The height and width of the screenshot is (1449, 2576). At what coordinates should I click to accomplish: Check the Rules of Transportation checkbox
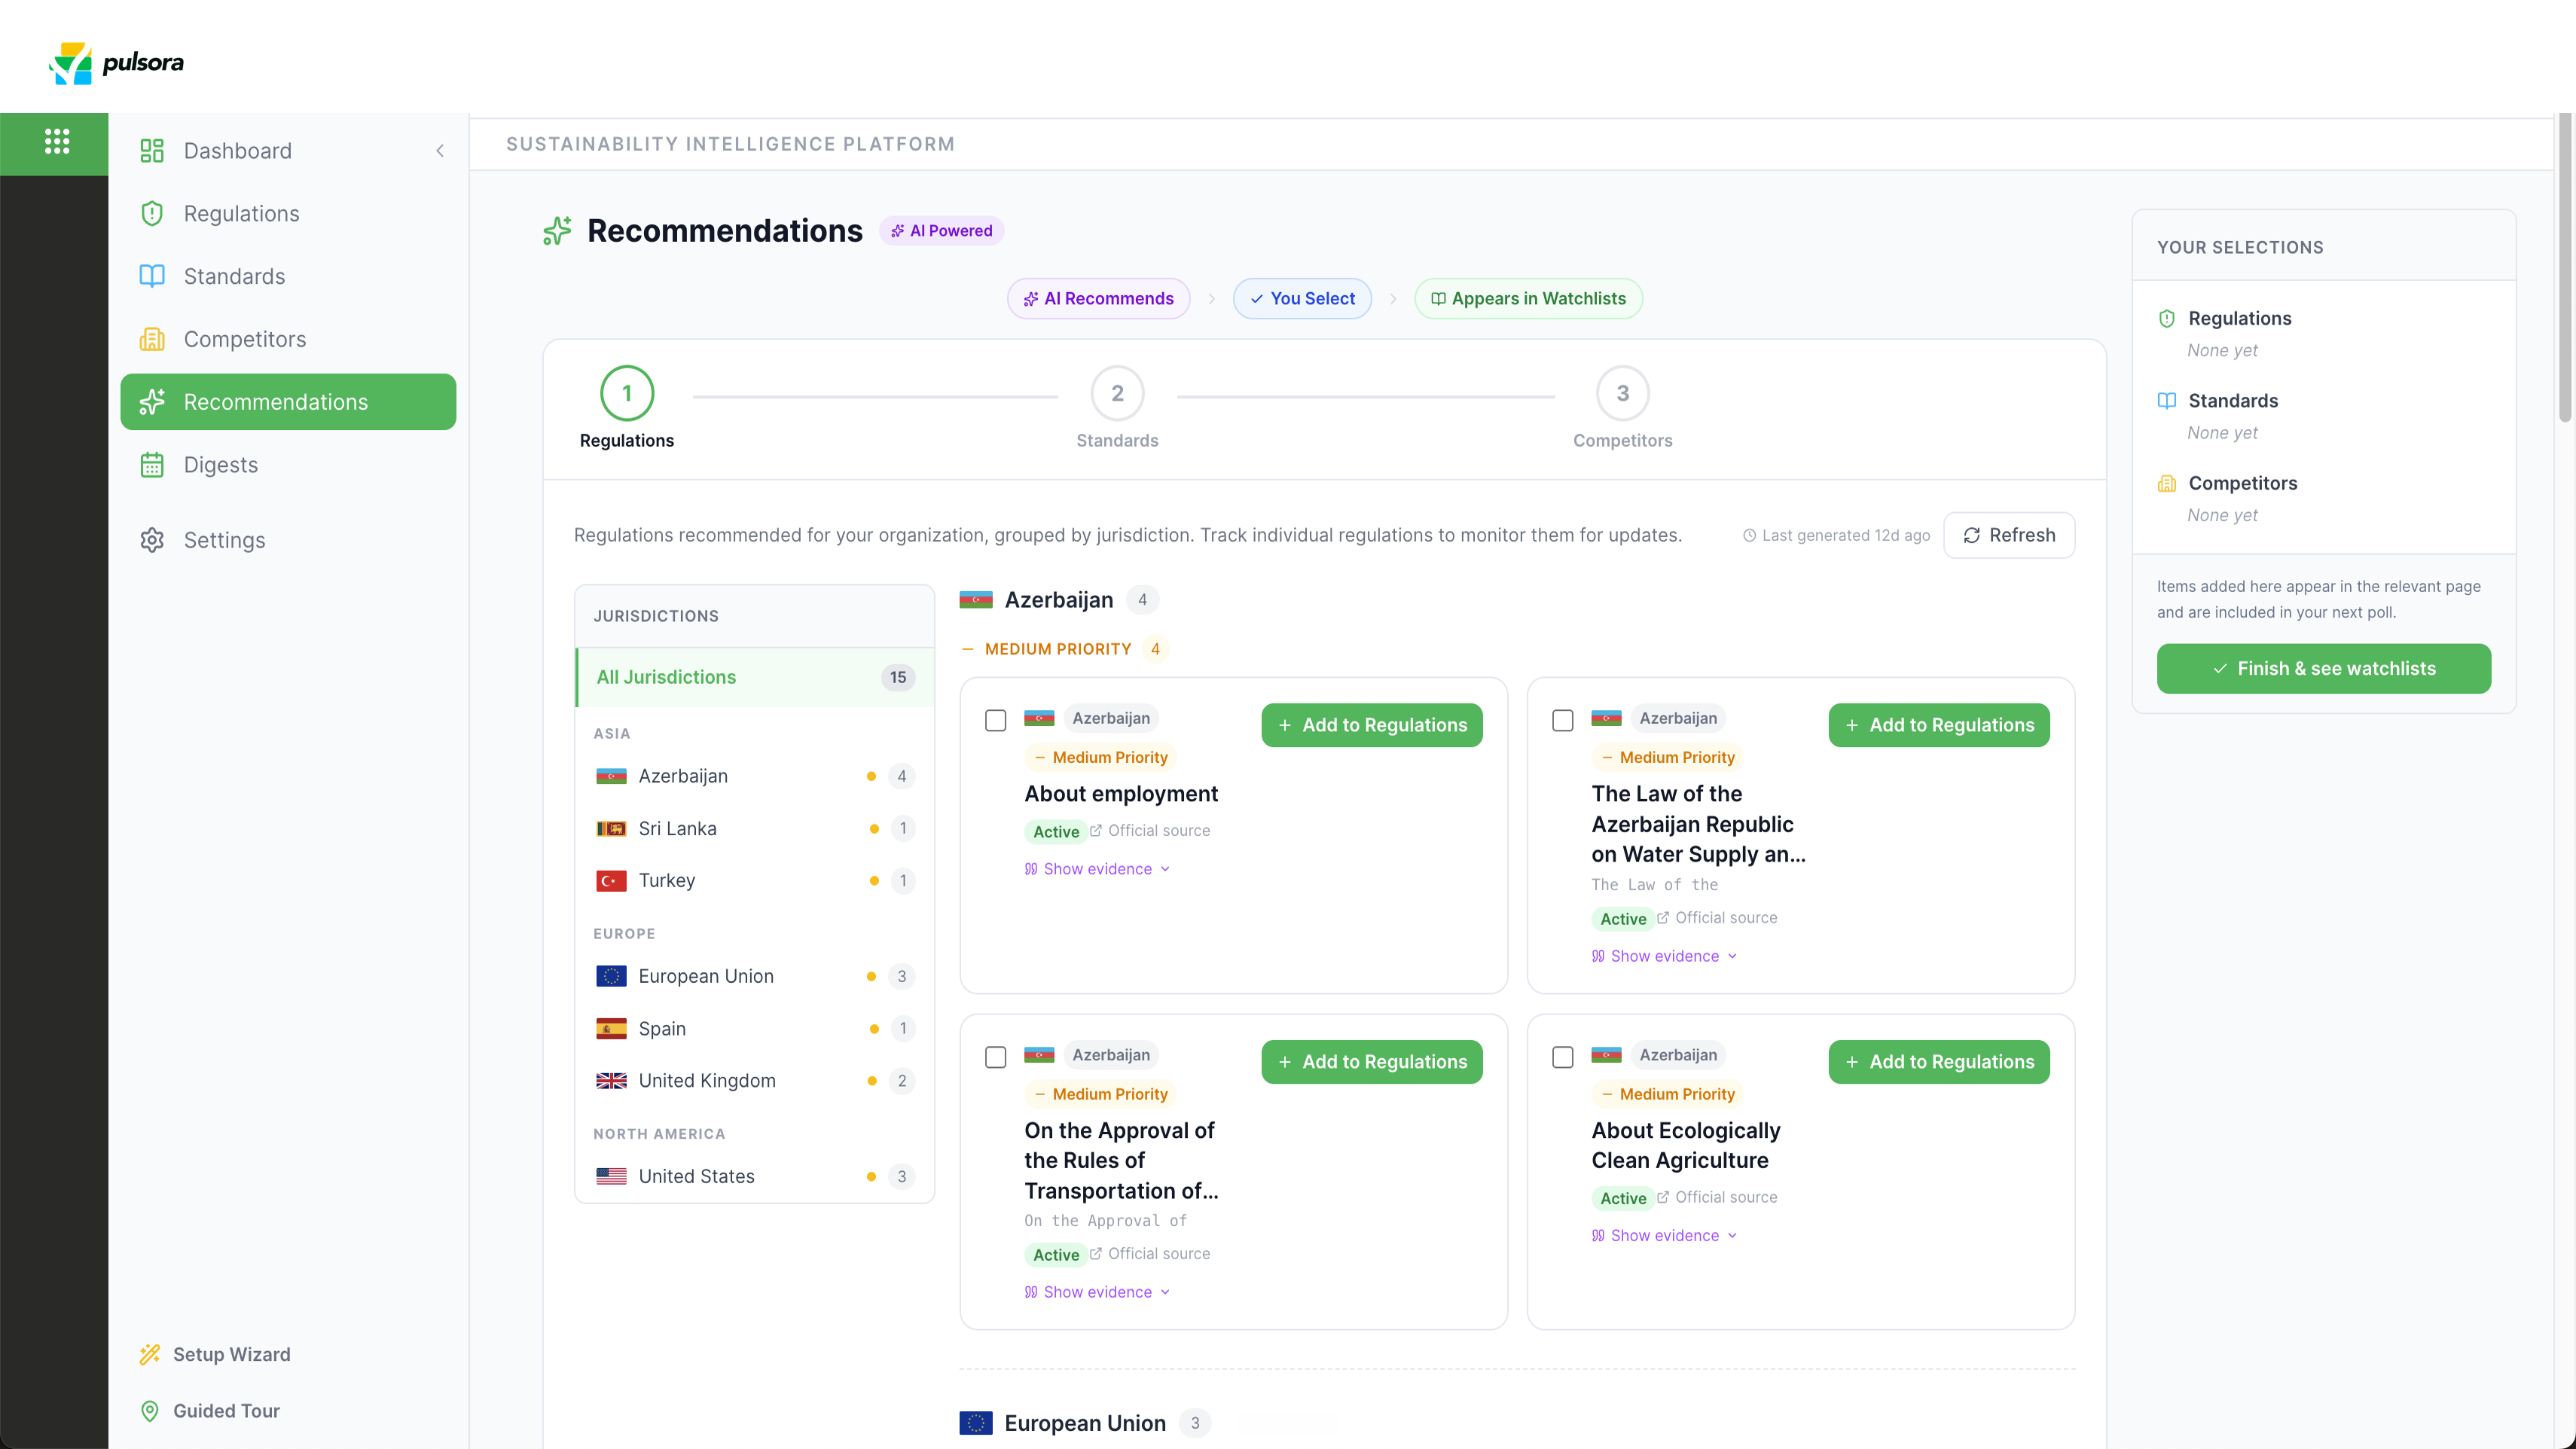click(995, 1057)
